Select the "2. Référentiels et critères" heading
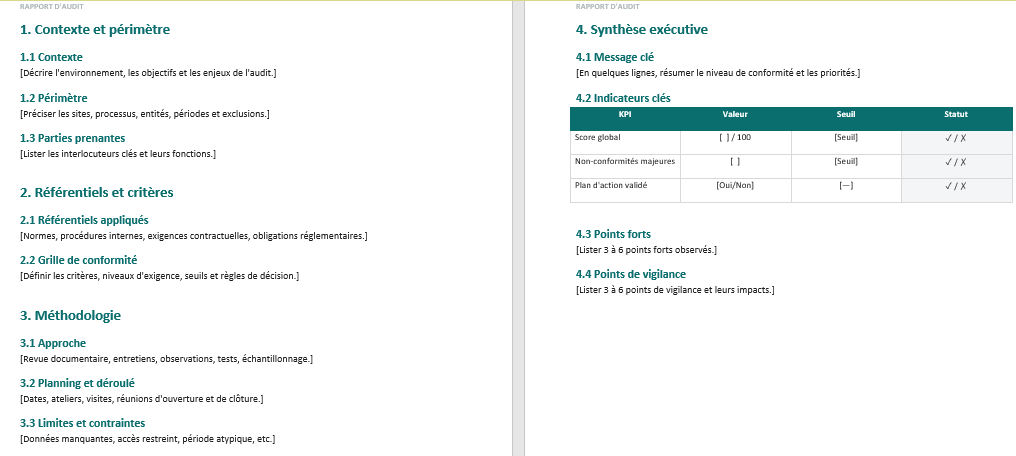Image resolution: width=1016 pixels, height=456 pixels. click(x=97, y=192)
